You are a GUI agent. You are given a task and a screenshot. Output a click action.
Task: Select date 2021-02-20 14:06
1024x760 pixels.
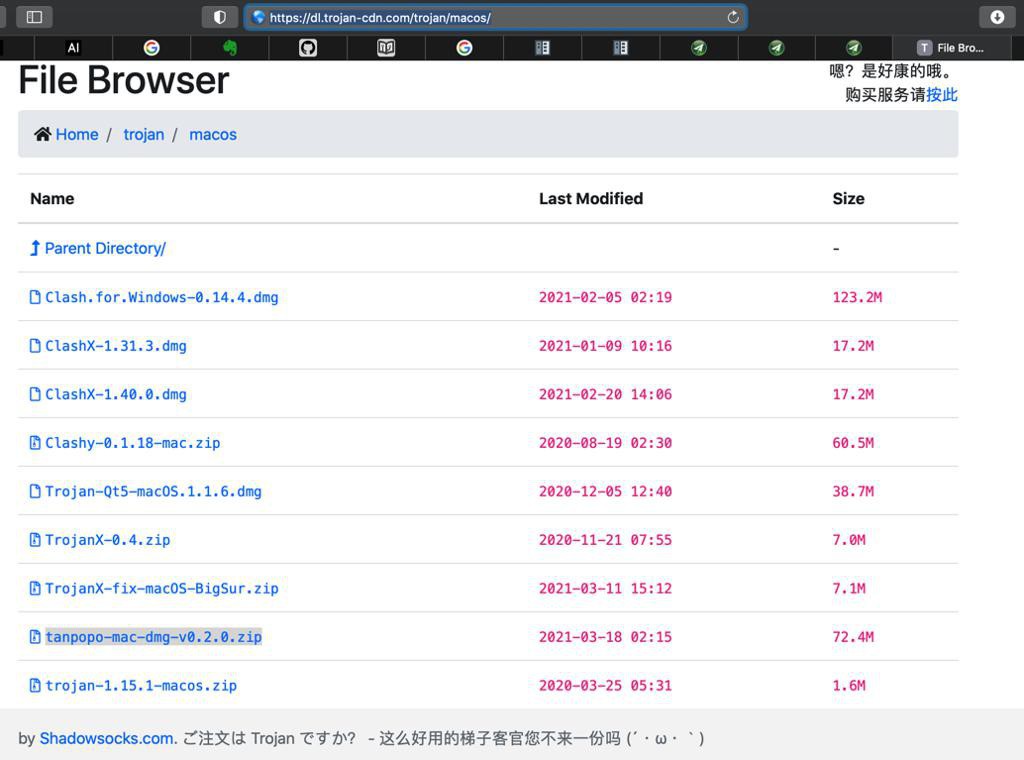pos(605,394)
